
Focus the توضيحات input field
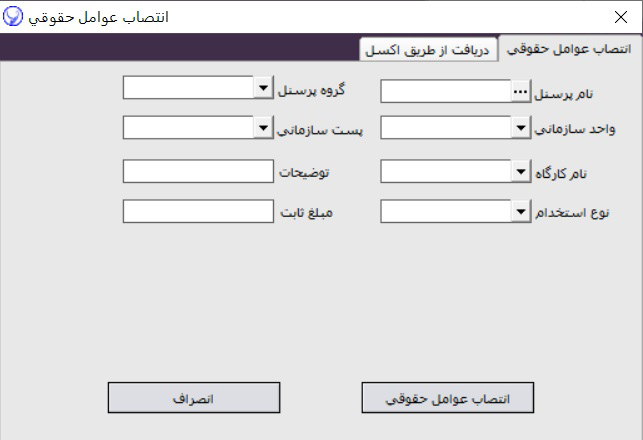click(198, 172)
